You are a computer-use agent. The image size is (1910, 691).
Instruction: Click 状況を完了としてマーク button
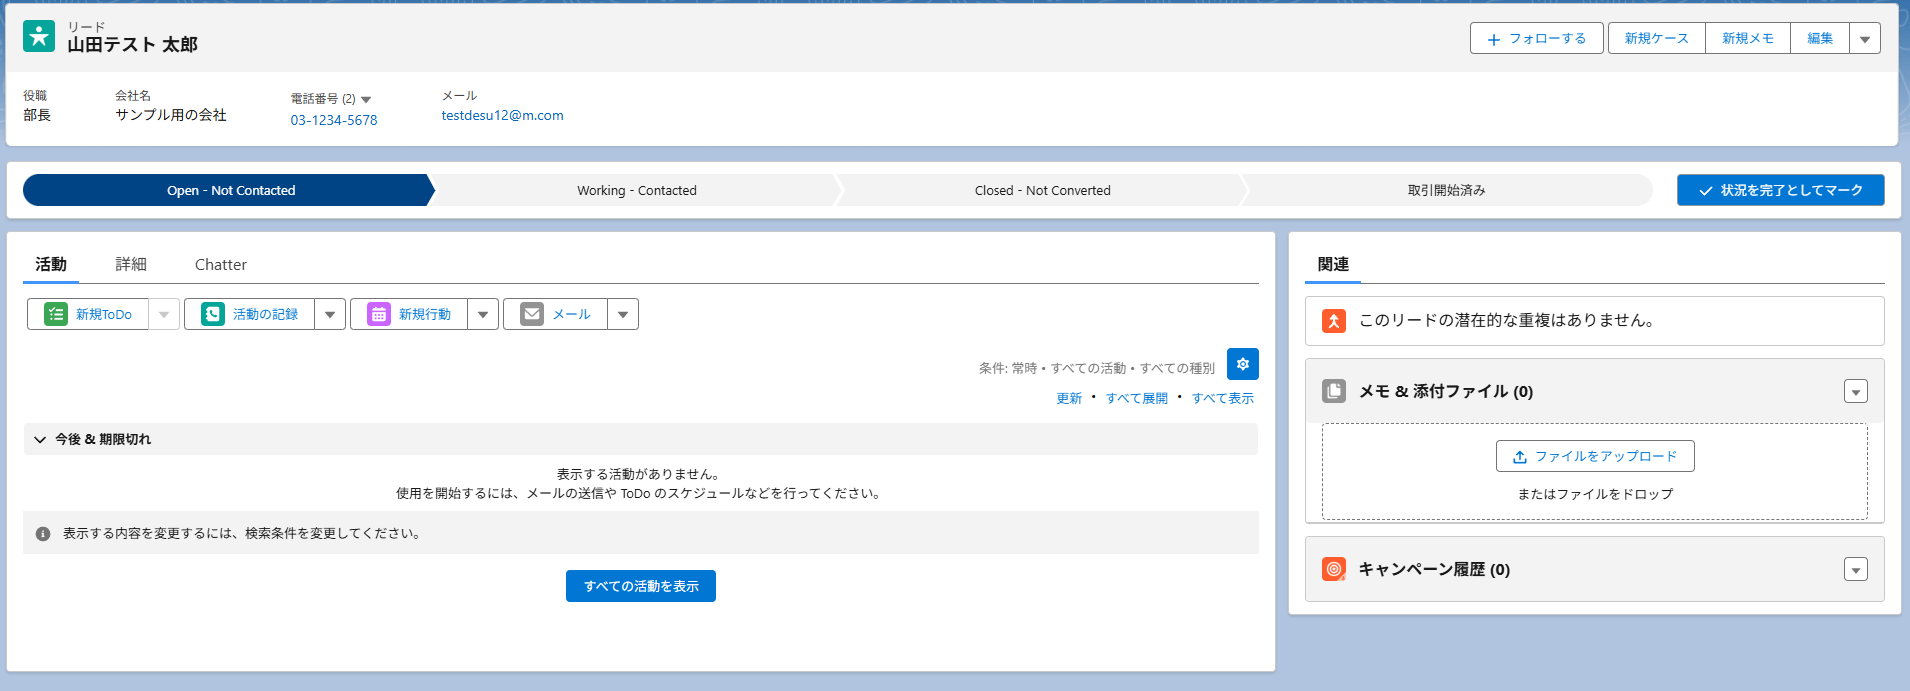1781,190
